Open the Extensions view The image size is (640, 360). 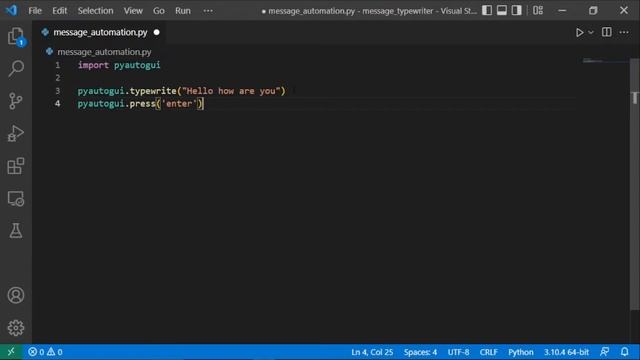tap(16, 166)
